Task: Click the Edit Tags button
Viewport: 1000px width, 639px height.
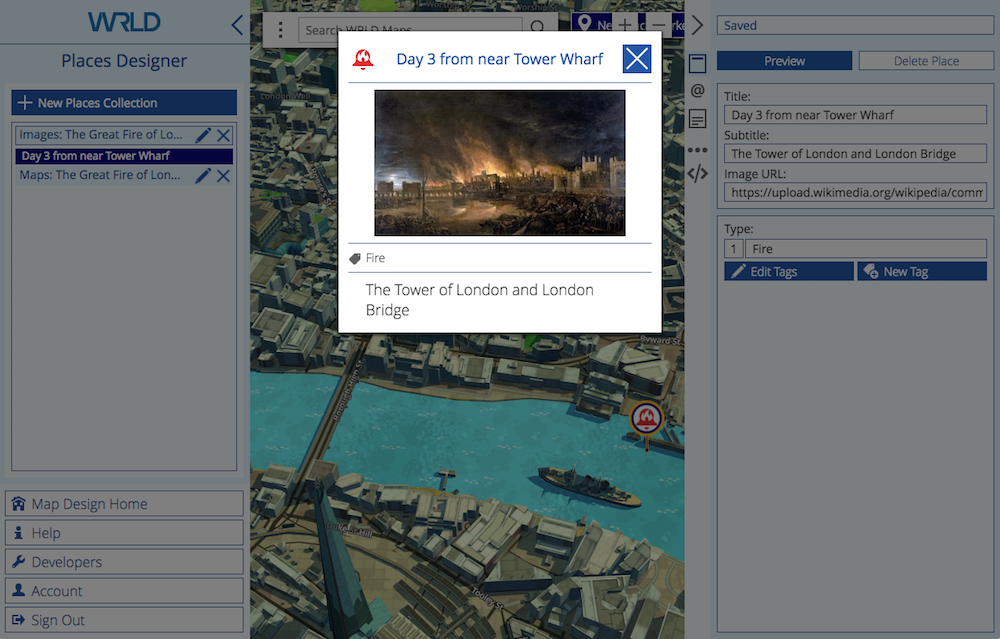Action: click(x=788, y=271)
